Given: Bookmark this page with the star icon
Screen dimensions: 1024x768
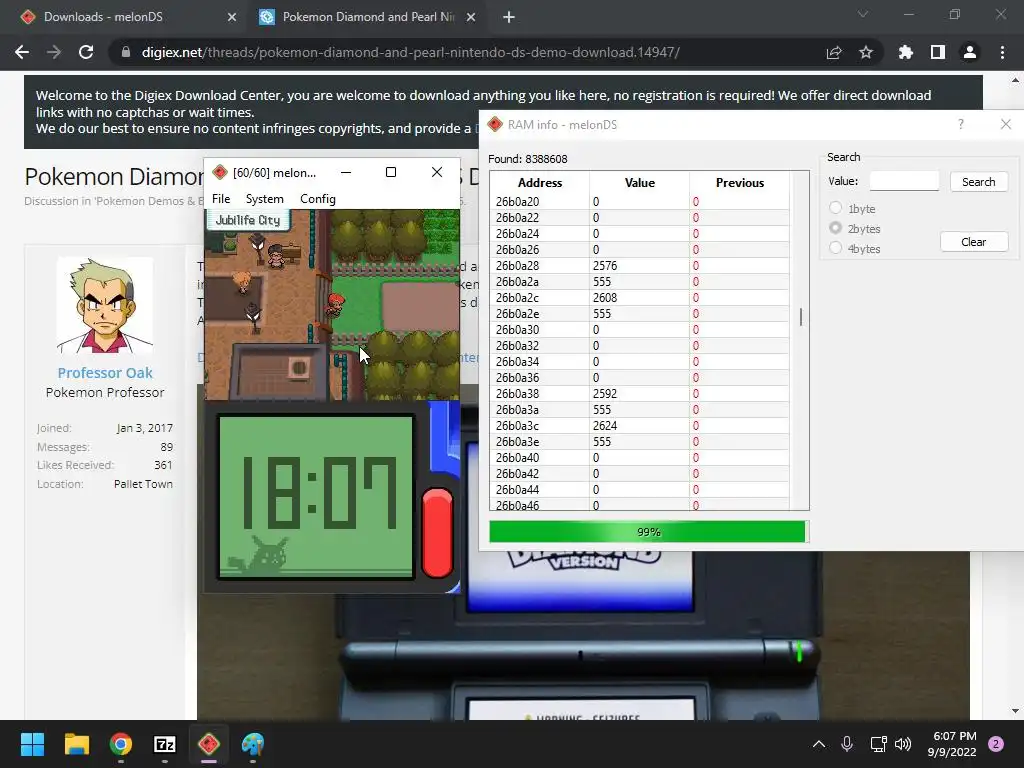Looking at the screenshot, I should [866, 52].
